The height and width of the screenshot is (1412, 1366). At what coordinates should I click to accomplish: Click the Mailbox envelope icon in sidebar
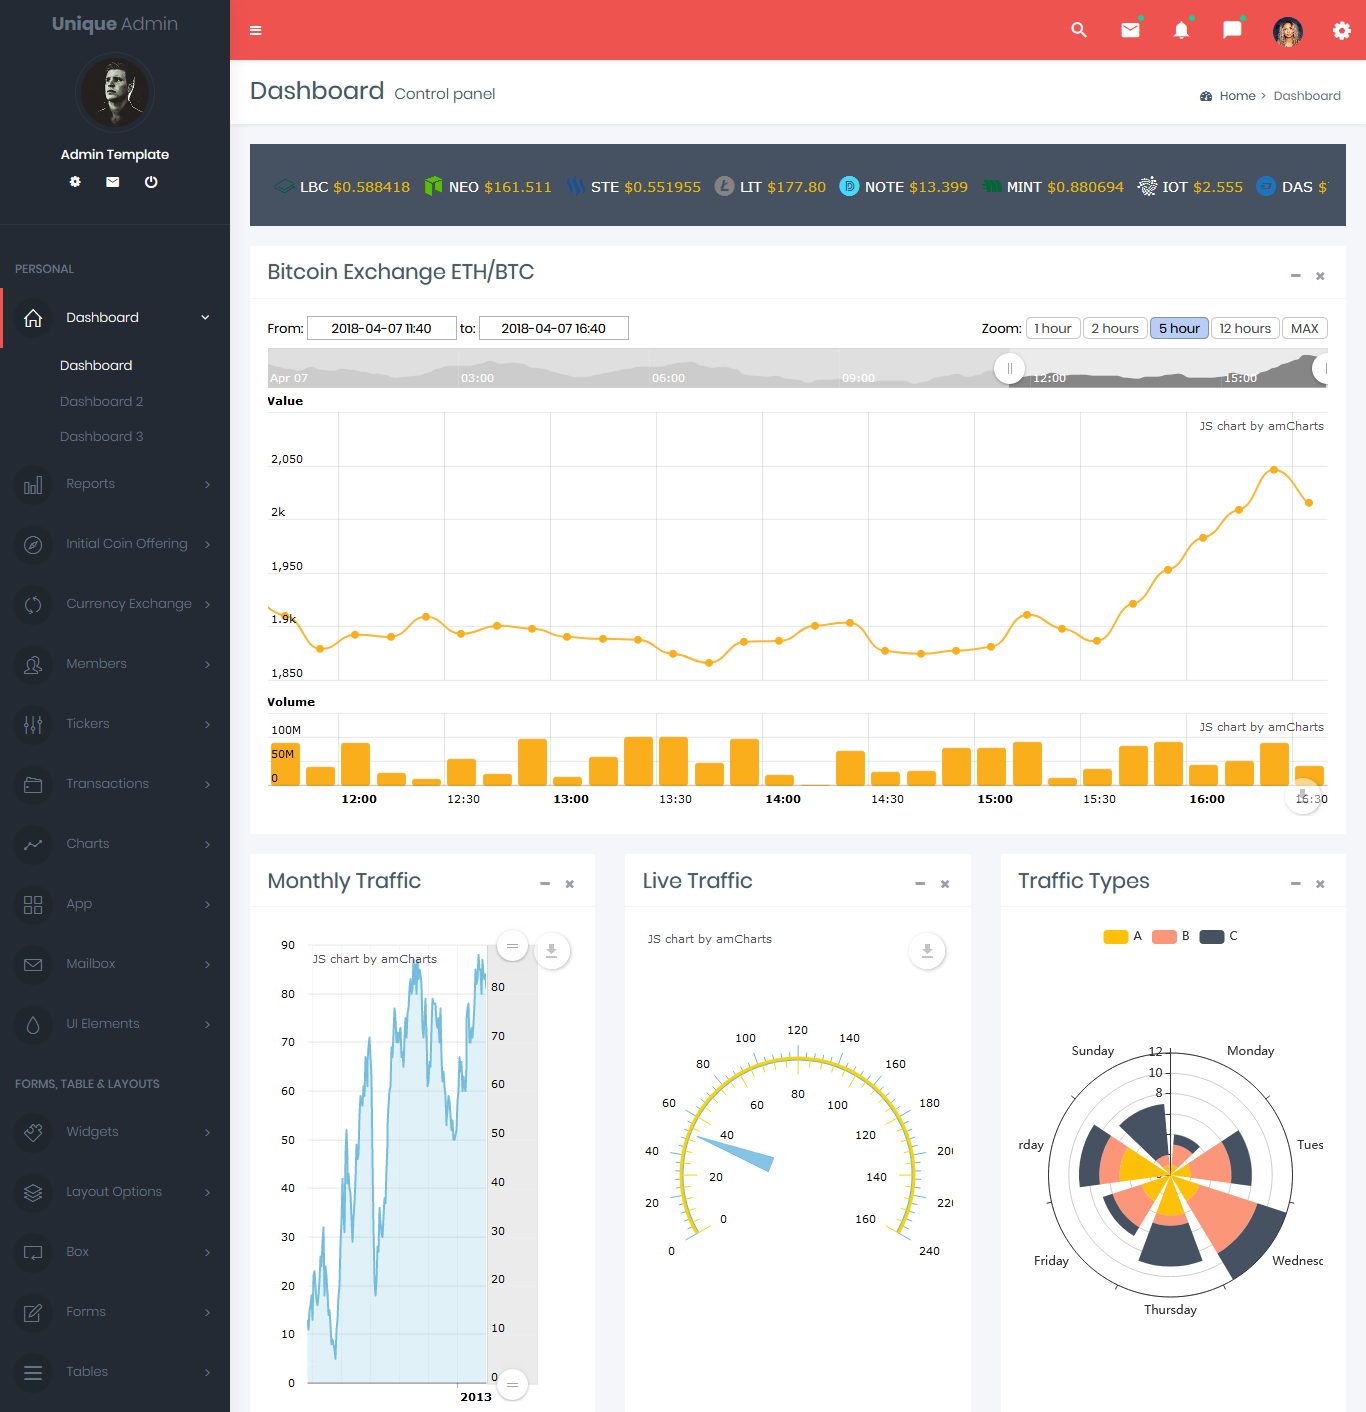33,965
